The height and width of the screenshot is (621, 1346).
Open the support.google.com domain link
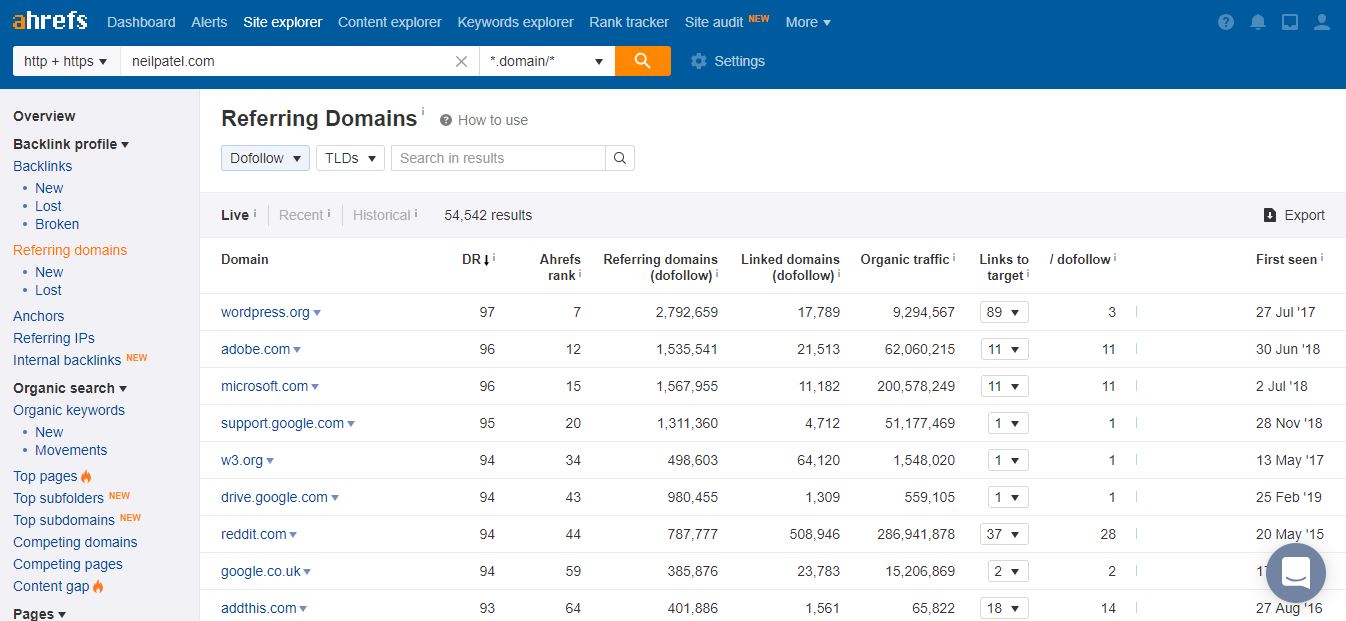coord(282,423)
